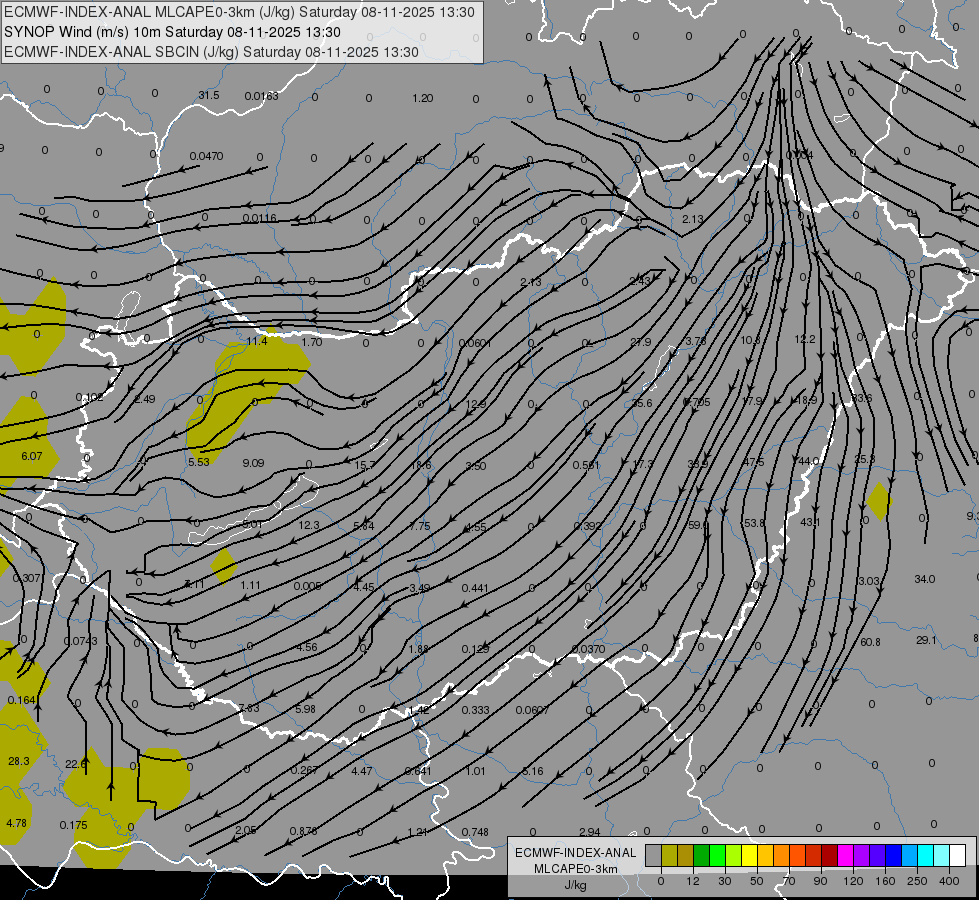Select the map value 0.164

click(22, 700)
